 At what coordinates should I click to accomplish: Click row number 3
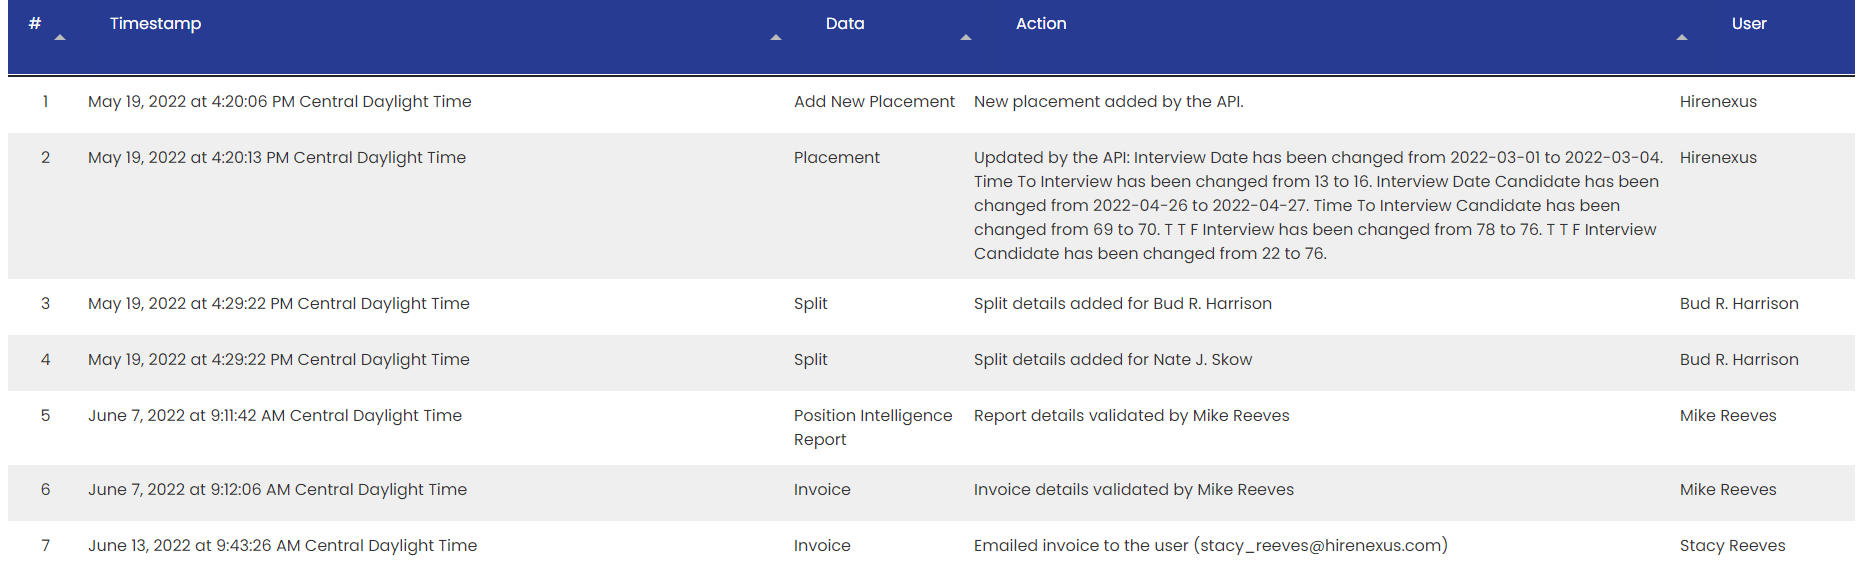(x=45, y=303)
